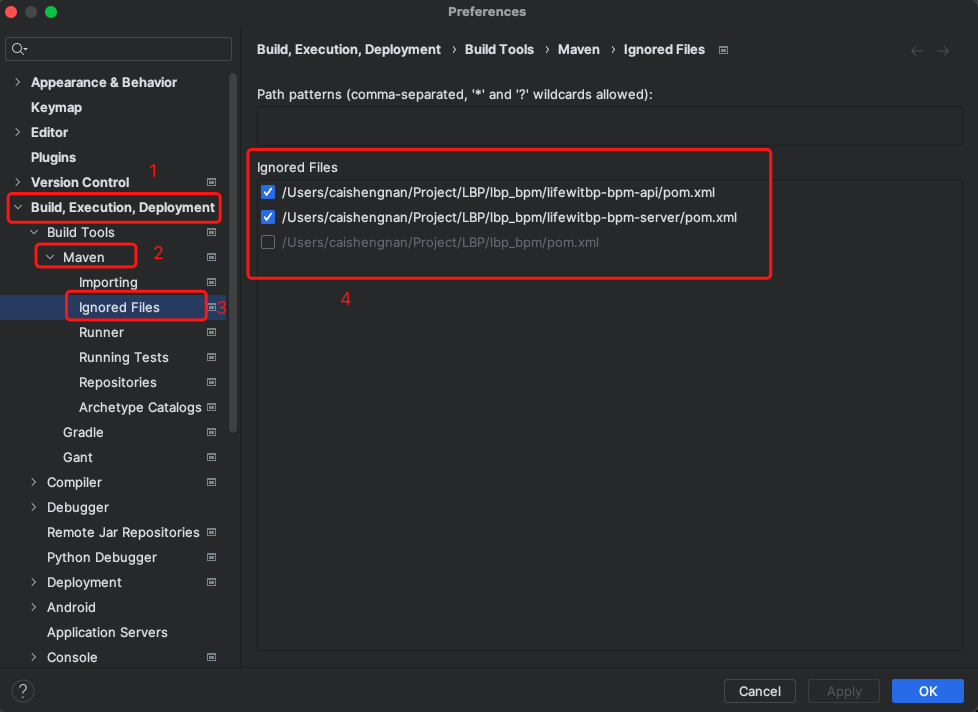Open the help question mark button
The width and height of the screenshot is (978, 712).
click(x=23, y=691)
